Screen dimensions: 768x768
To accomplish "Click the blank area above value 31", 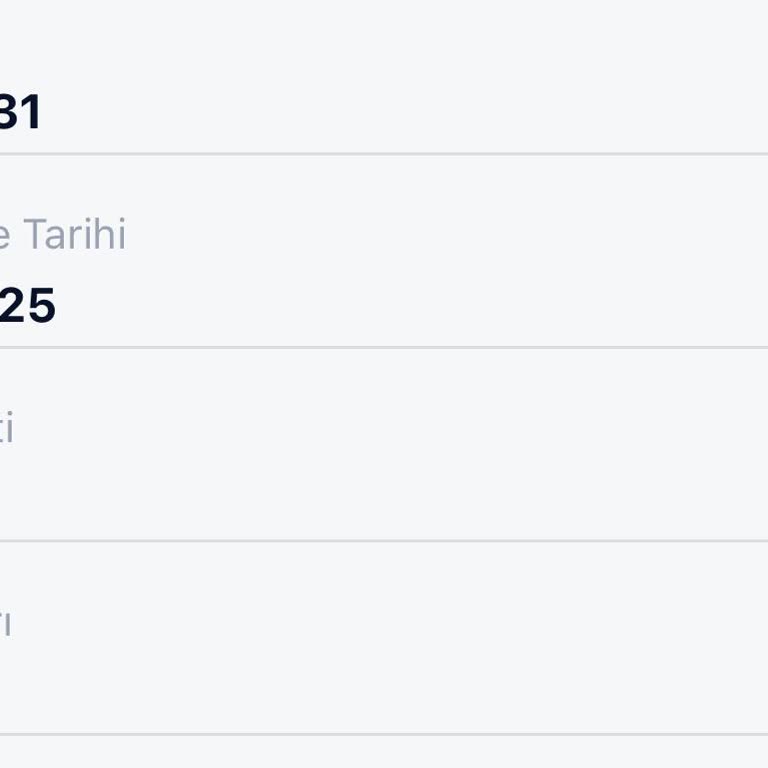I will click(200, 40).
